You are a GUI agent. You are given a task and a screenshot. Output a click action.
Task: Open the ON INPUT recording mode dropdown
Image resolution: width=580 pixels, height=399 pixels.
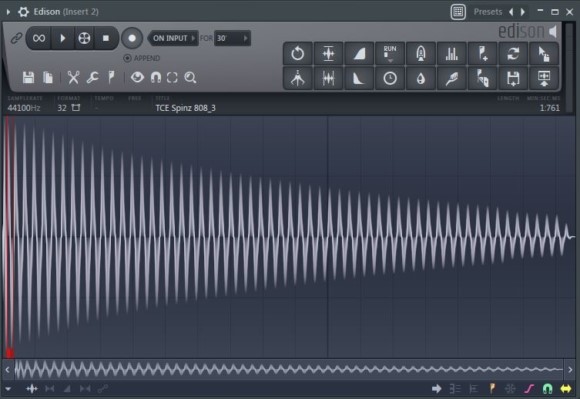click(x=173, y=38)
